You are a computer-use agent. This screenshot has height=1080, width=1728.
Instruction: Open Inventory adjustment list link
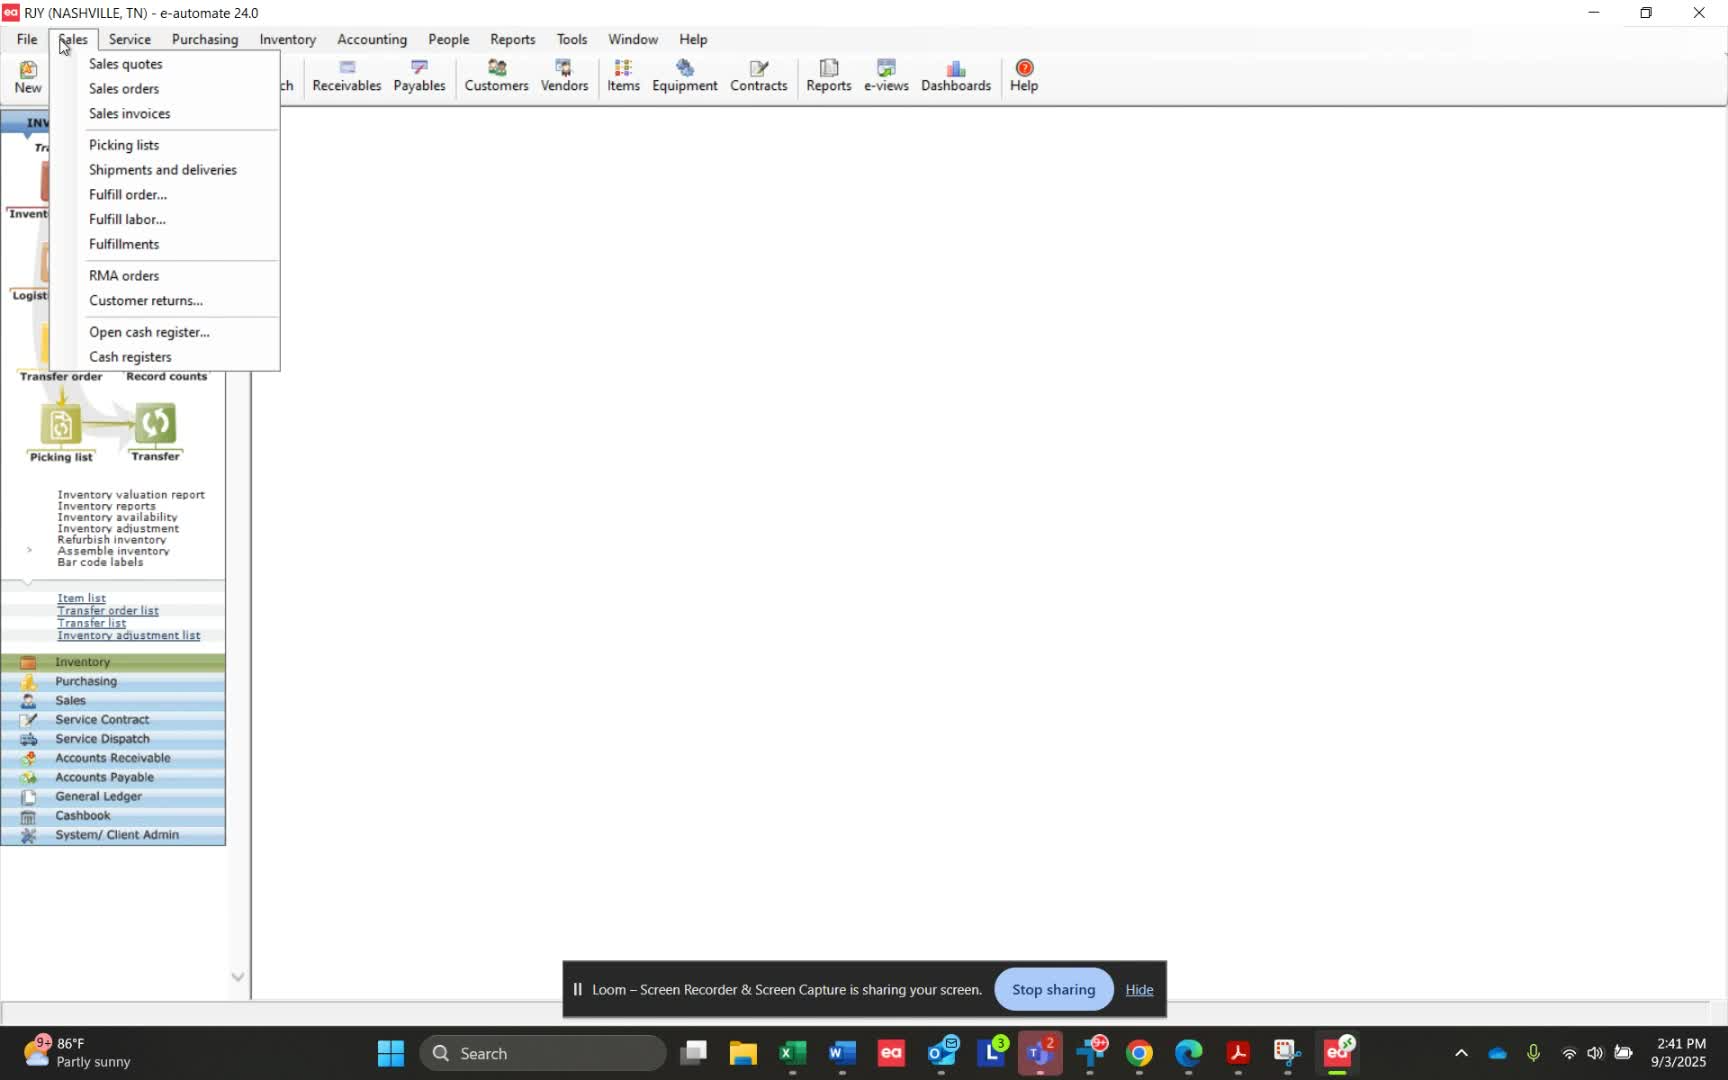tap(128, 635)
